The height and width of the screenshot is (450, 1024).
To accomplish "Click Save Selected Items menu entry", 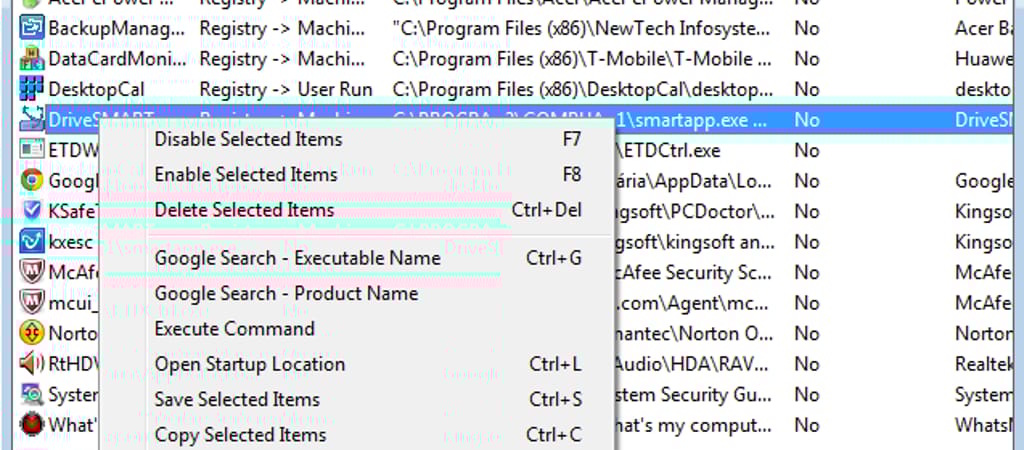I will 237,400.
